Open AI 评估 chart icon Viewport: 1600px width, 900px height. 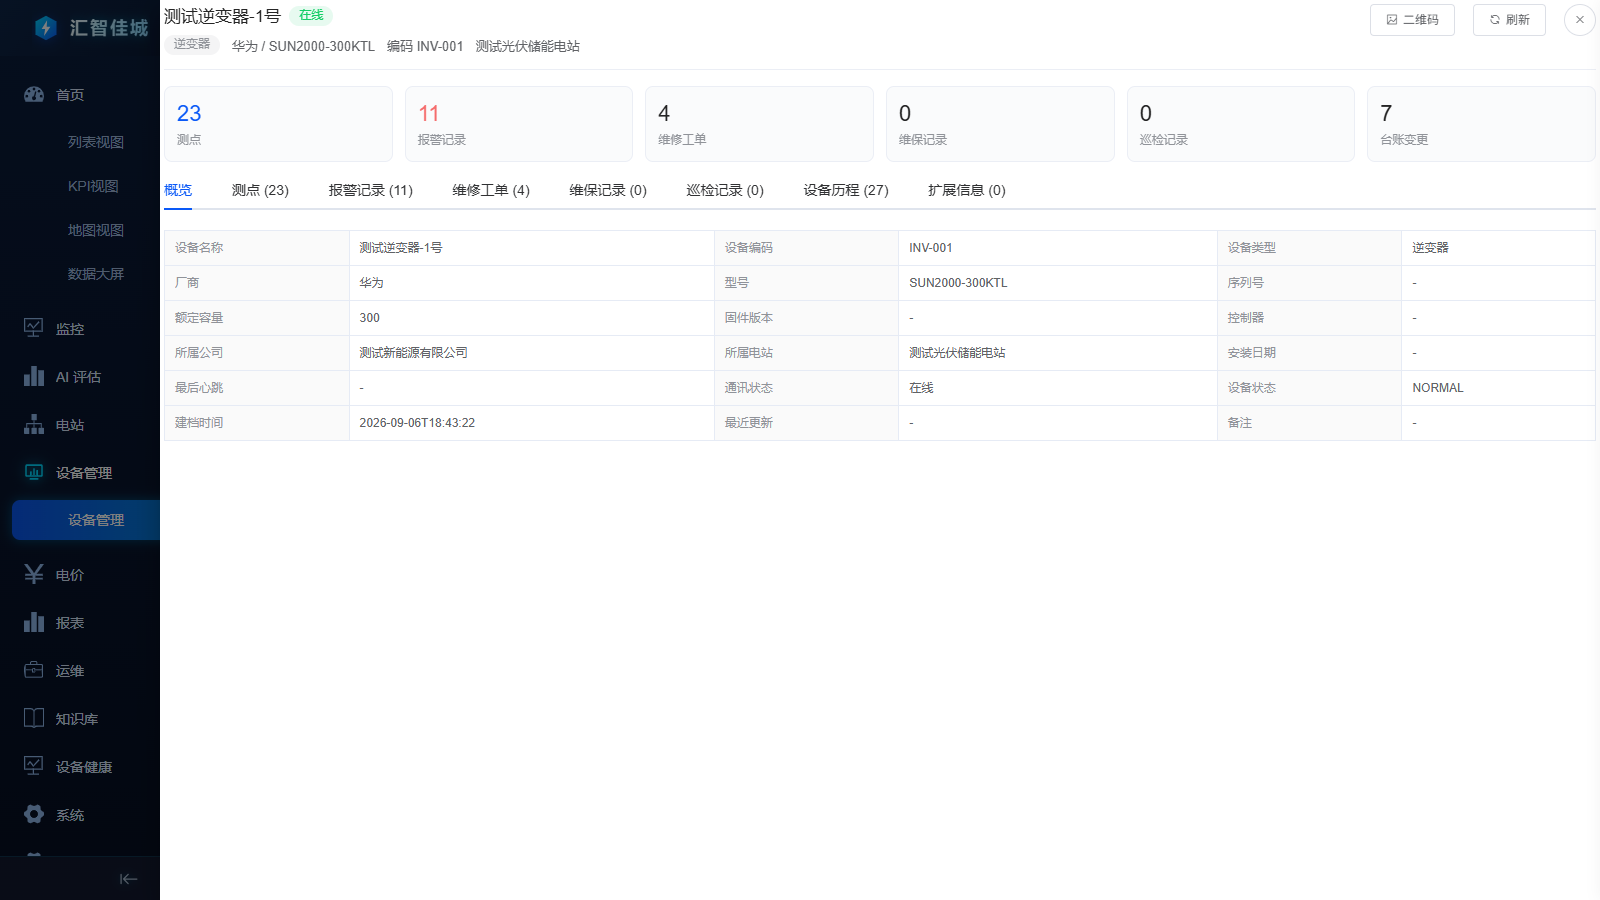pos(34,376)
